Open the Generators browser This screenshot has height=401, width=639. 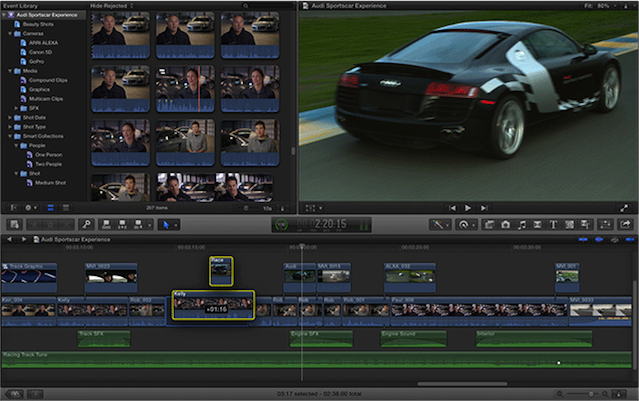pyautogui.click(x=570, y=225)
